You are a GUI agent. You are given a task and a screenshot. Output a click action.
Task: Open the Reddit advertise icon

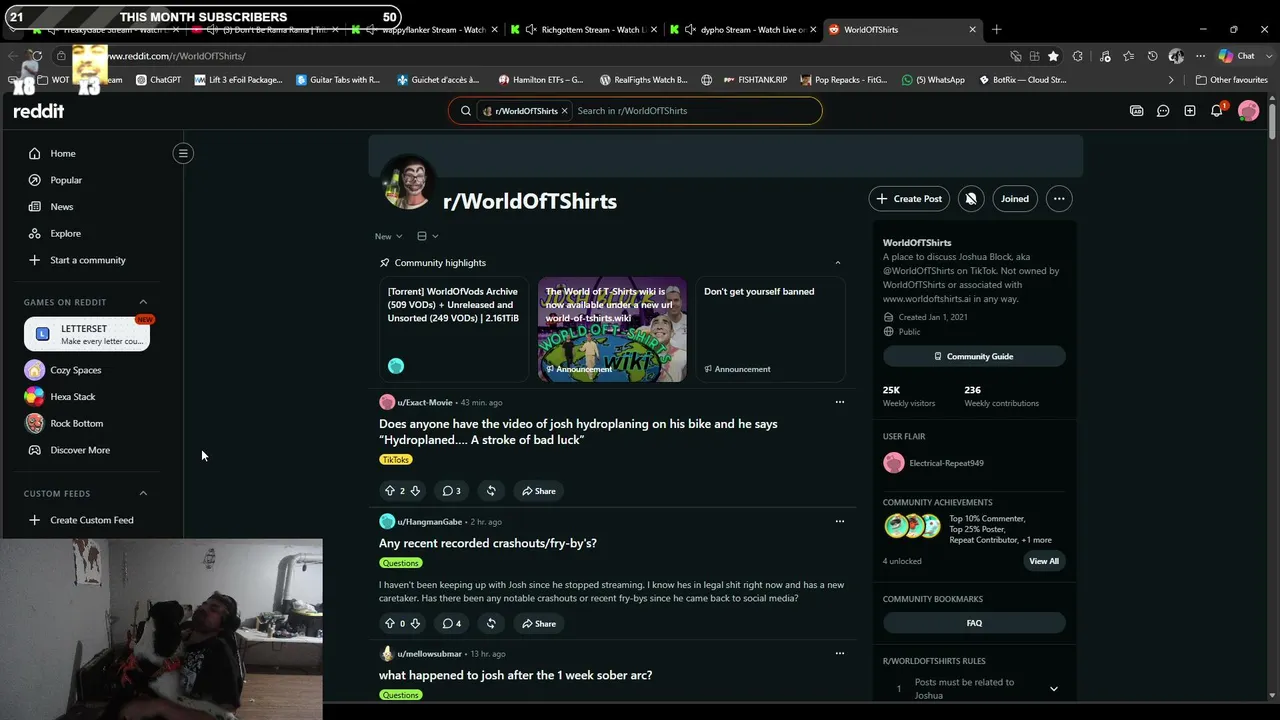pos(1136,111)
